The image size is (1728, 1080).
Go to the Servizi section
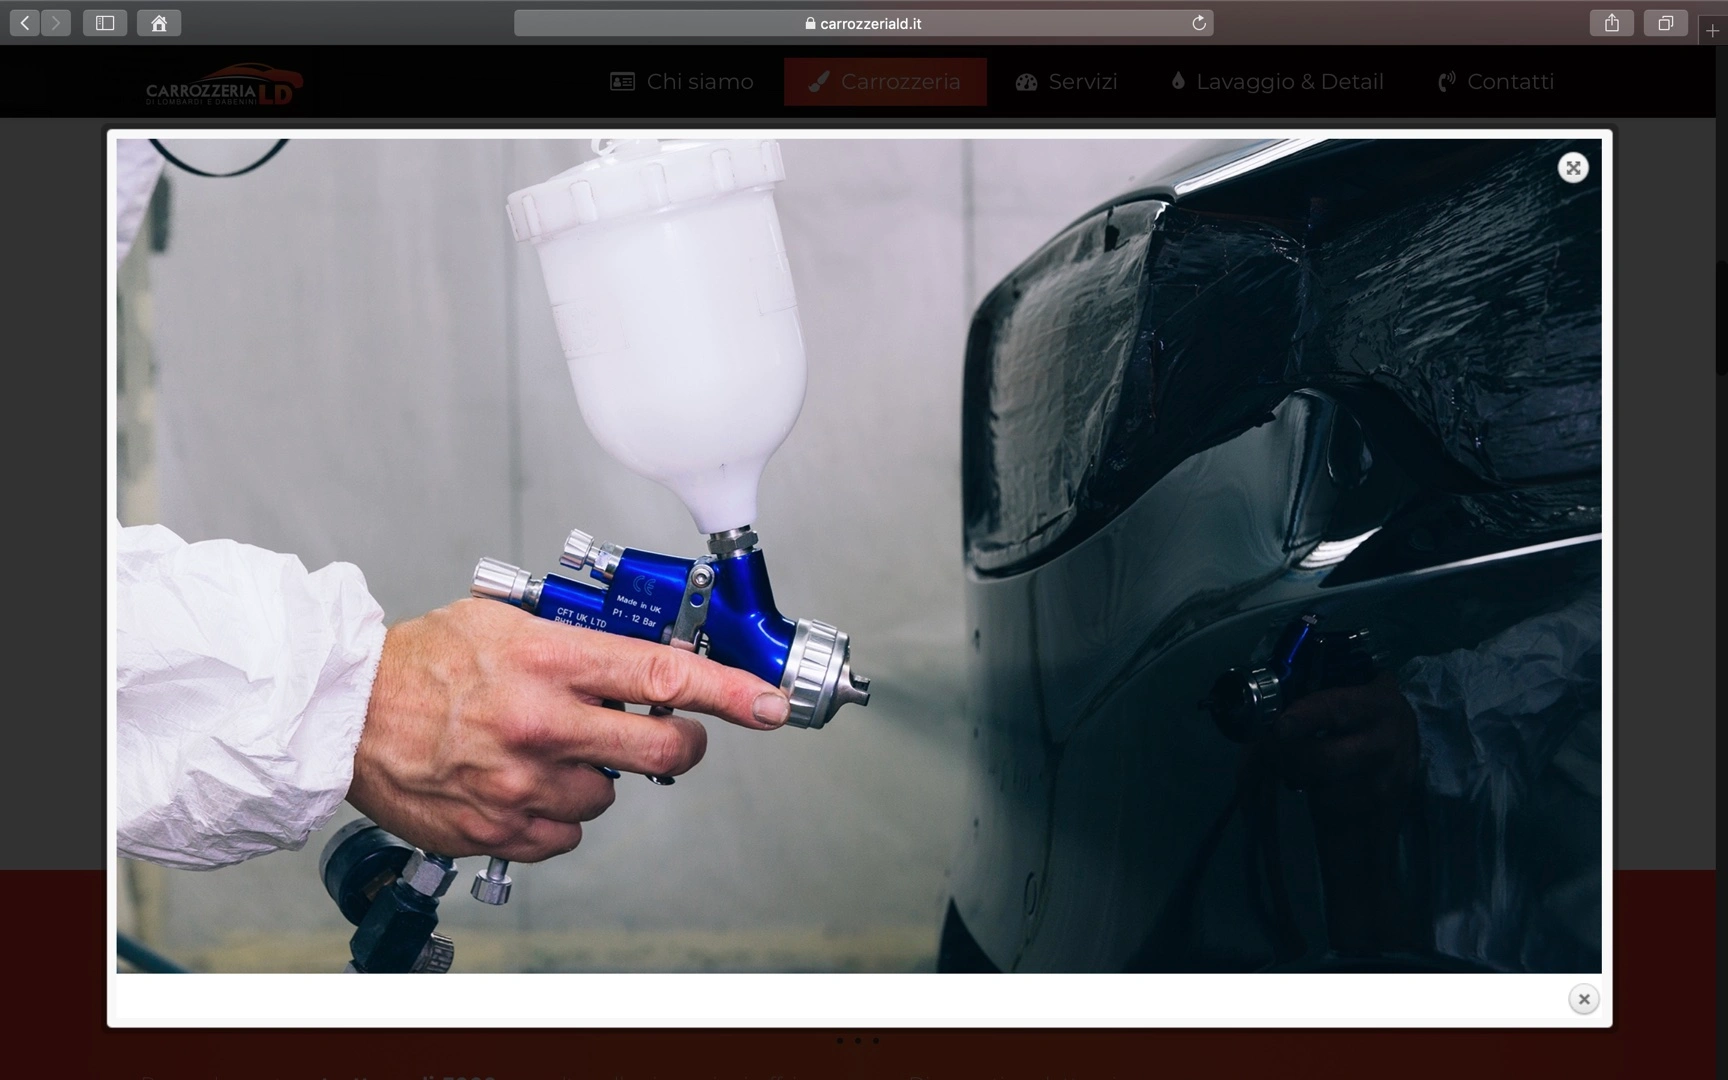[x=1066, y=82]
